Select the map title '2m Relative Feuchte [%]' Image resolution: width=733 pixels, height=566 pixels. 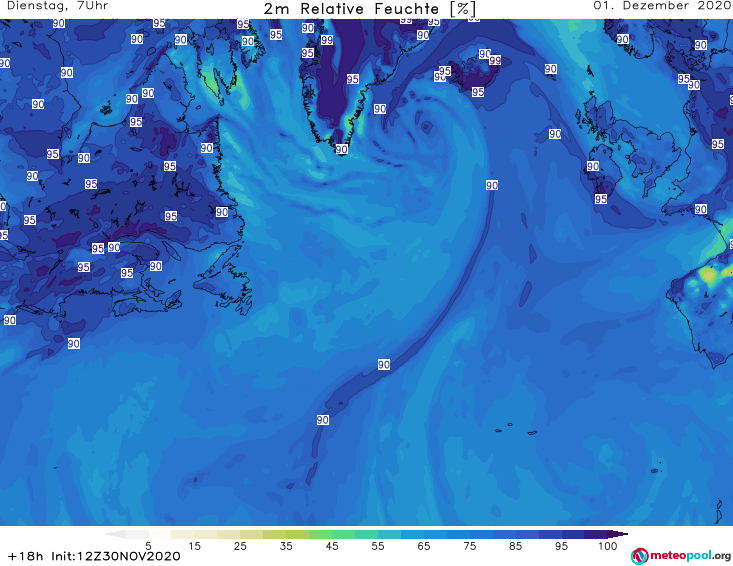(370, 9)
